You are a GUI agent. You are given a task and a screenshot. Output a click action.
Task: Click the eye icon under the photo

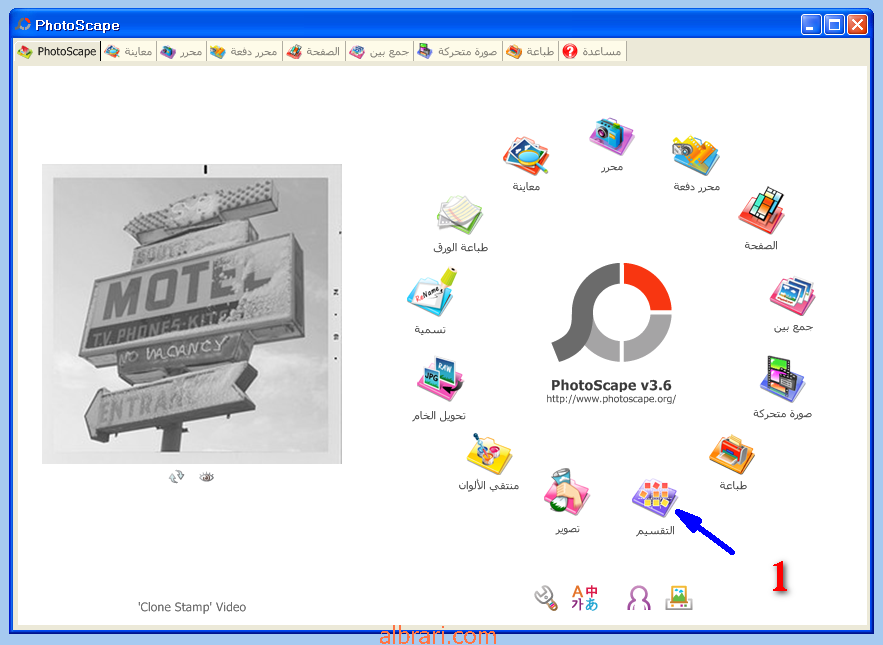point(207,477)
